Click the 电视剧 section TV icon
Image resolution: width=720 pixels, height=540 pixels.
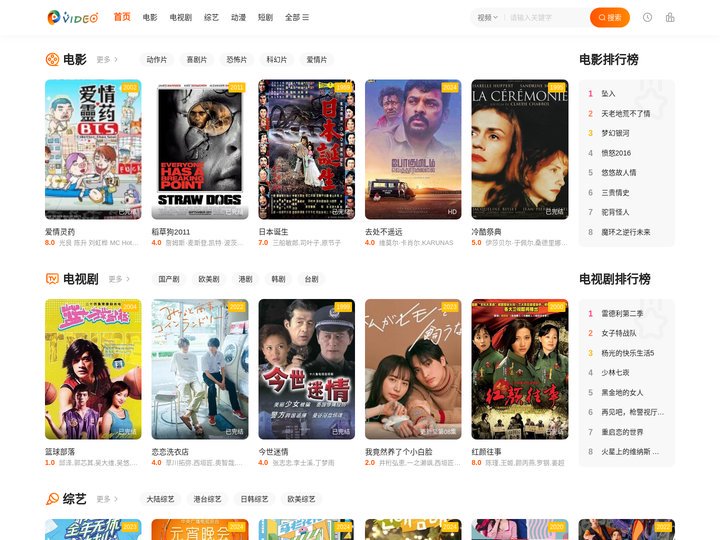pos(52,279)
